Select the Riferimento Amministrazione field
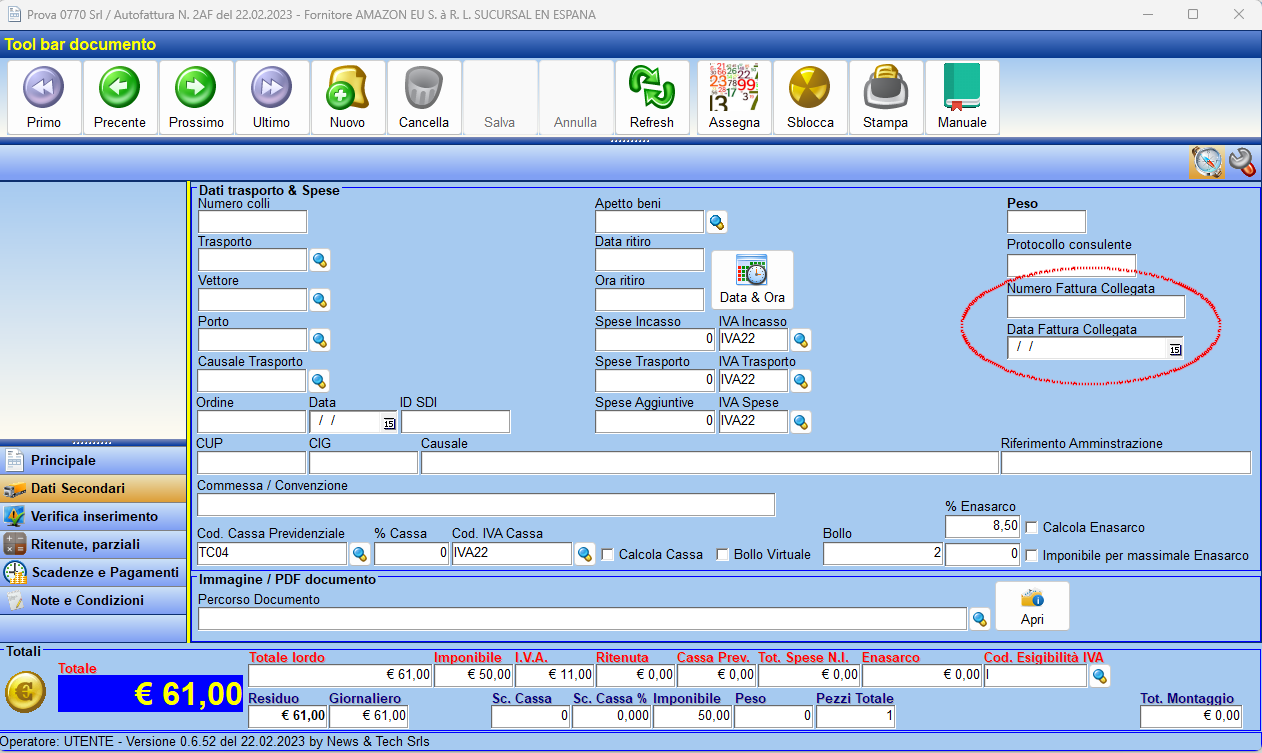The height and width of the screenshot is (753, 1262). pos(1126,462)
